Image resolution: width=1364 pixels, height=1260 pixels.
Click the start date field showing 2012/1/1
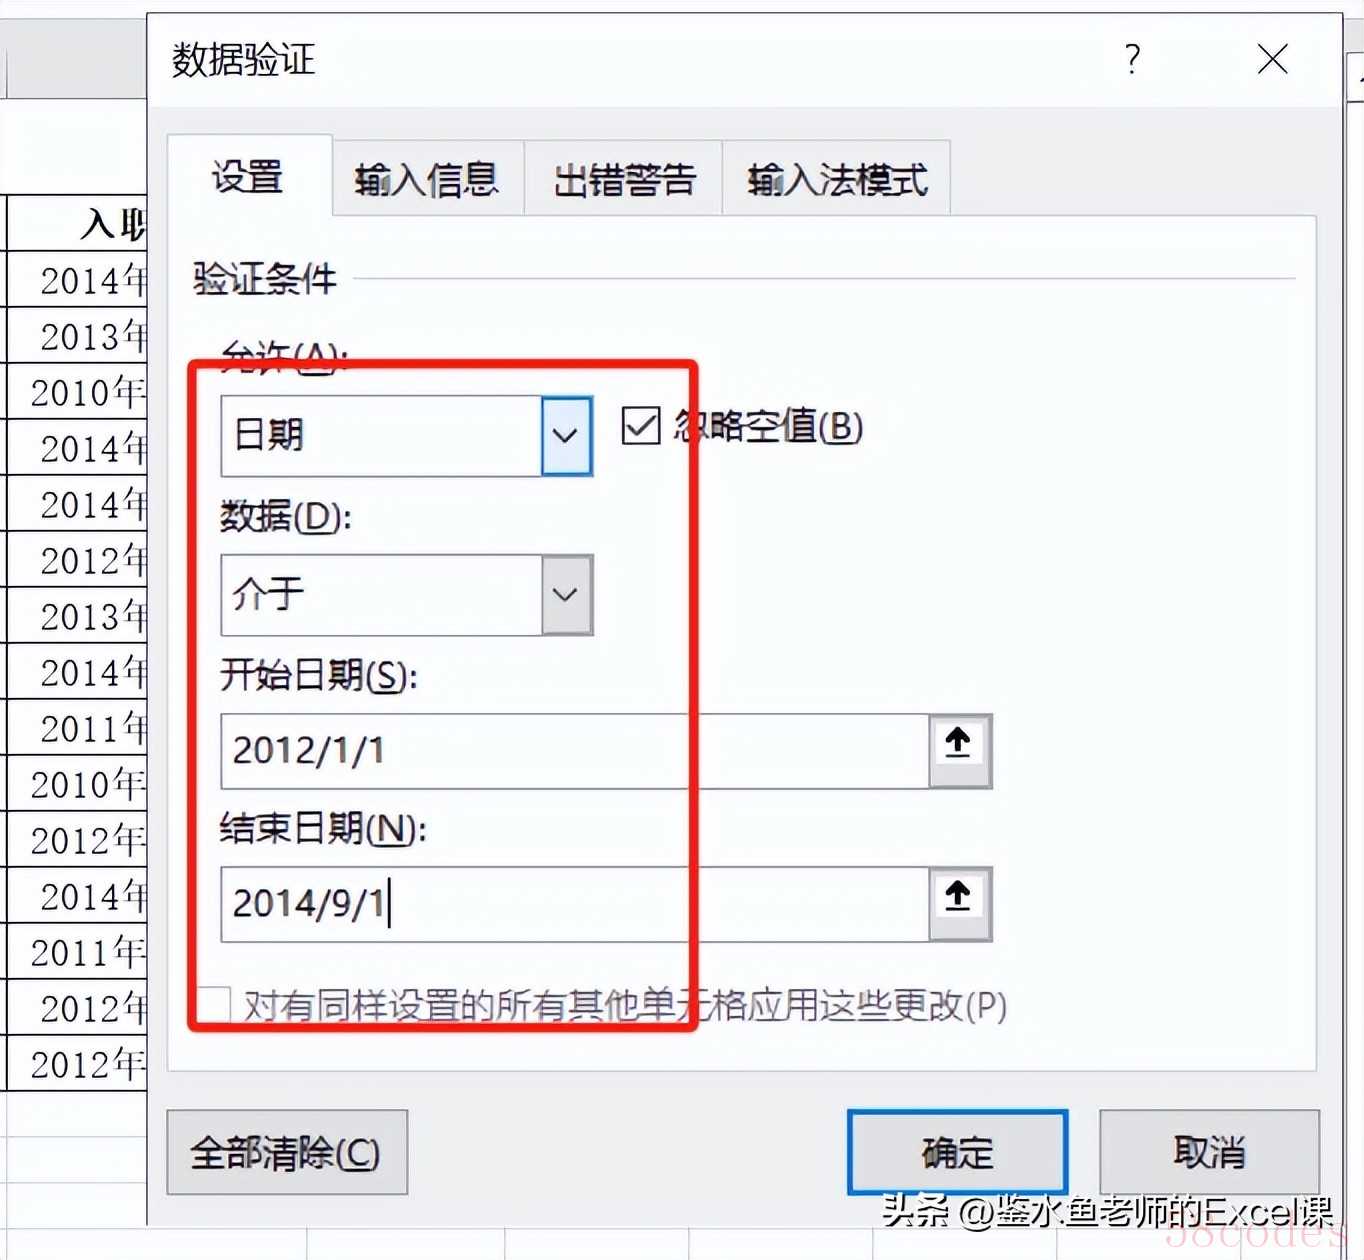click(575, 751)
